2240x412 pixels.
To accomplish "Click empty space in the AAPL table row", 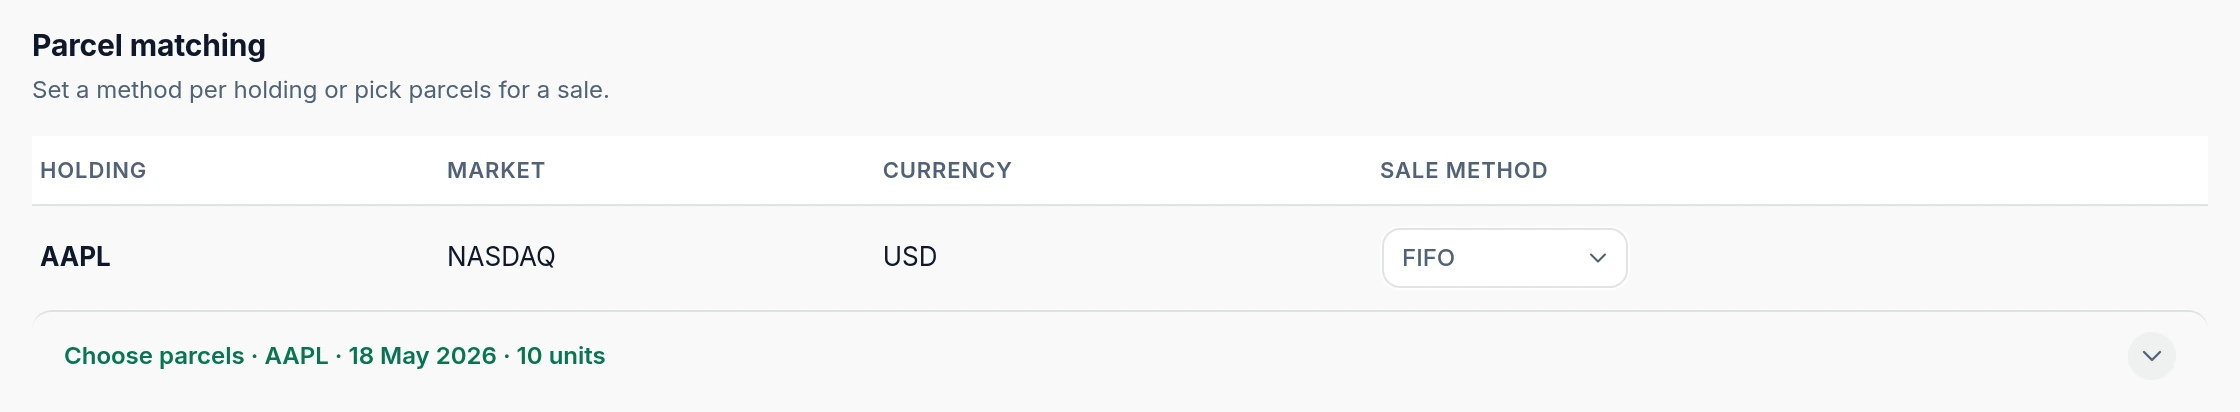I will 1900,258.
